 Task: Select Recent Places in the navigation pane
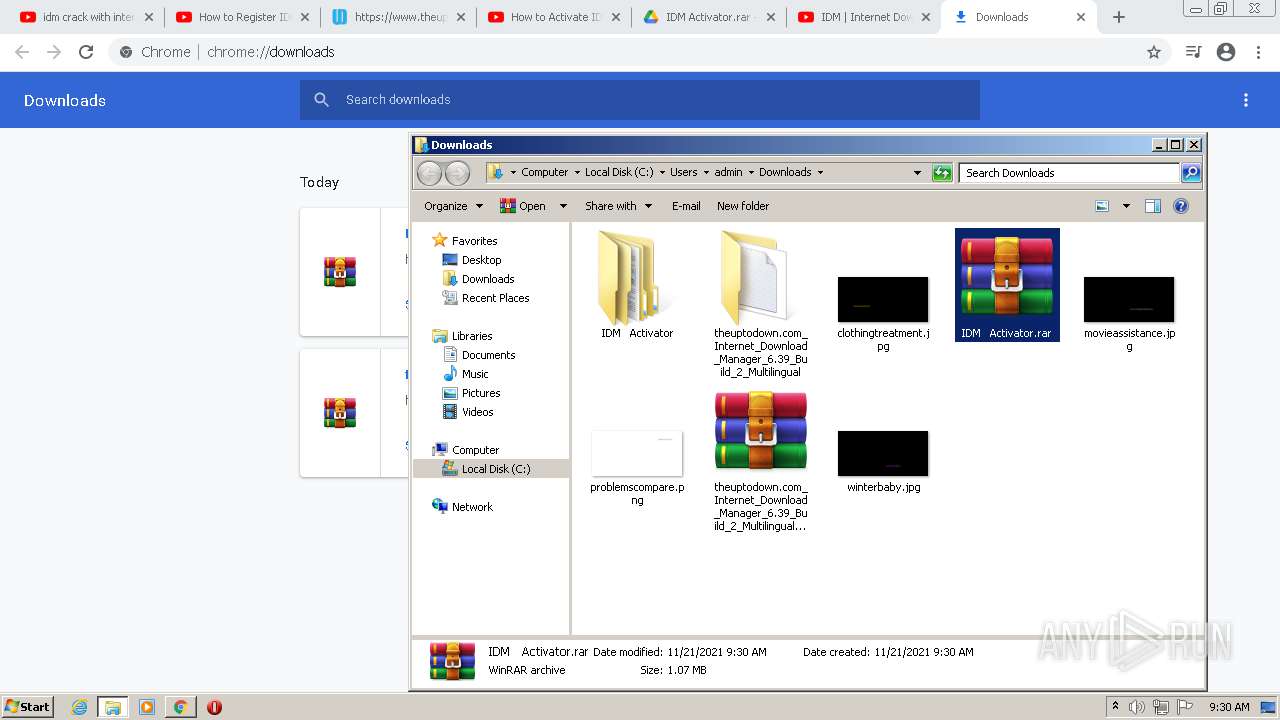click(495, 298)
